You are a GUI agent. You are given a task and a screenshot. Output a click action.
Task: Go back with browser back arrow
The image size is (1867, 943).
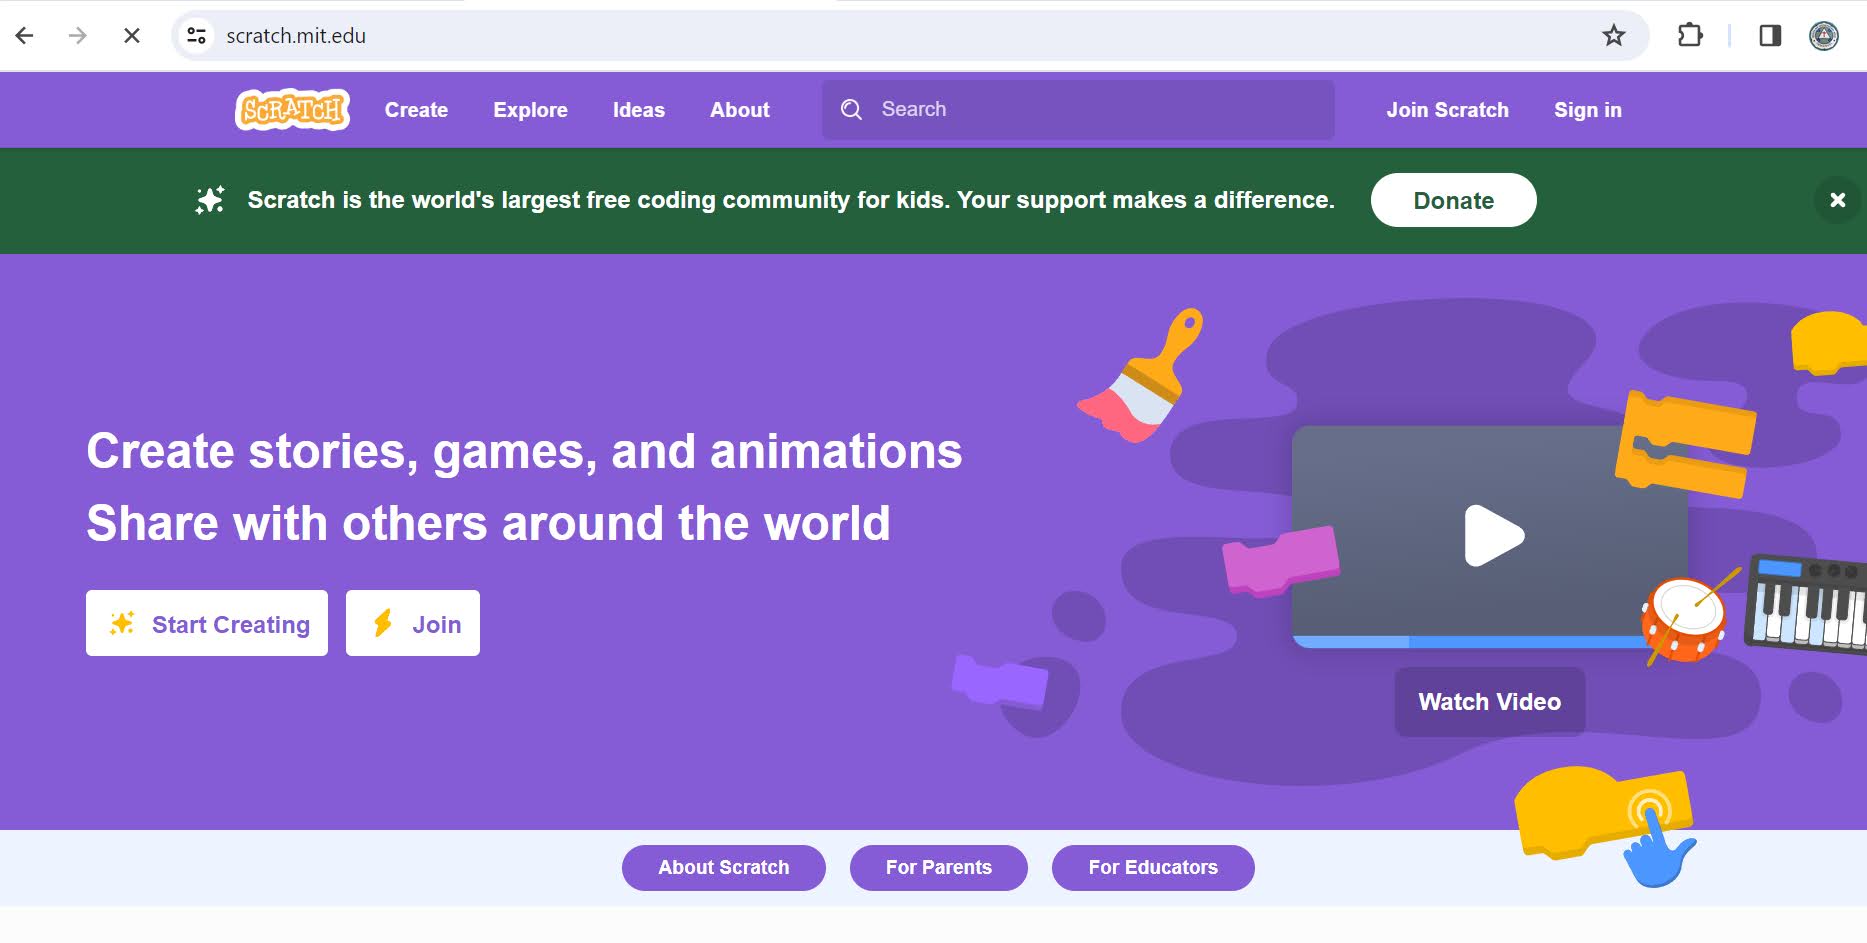click(x=25, y=36)
